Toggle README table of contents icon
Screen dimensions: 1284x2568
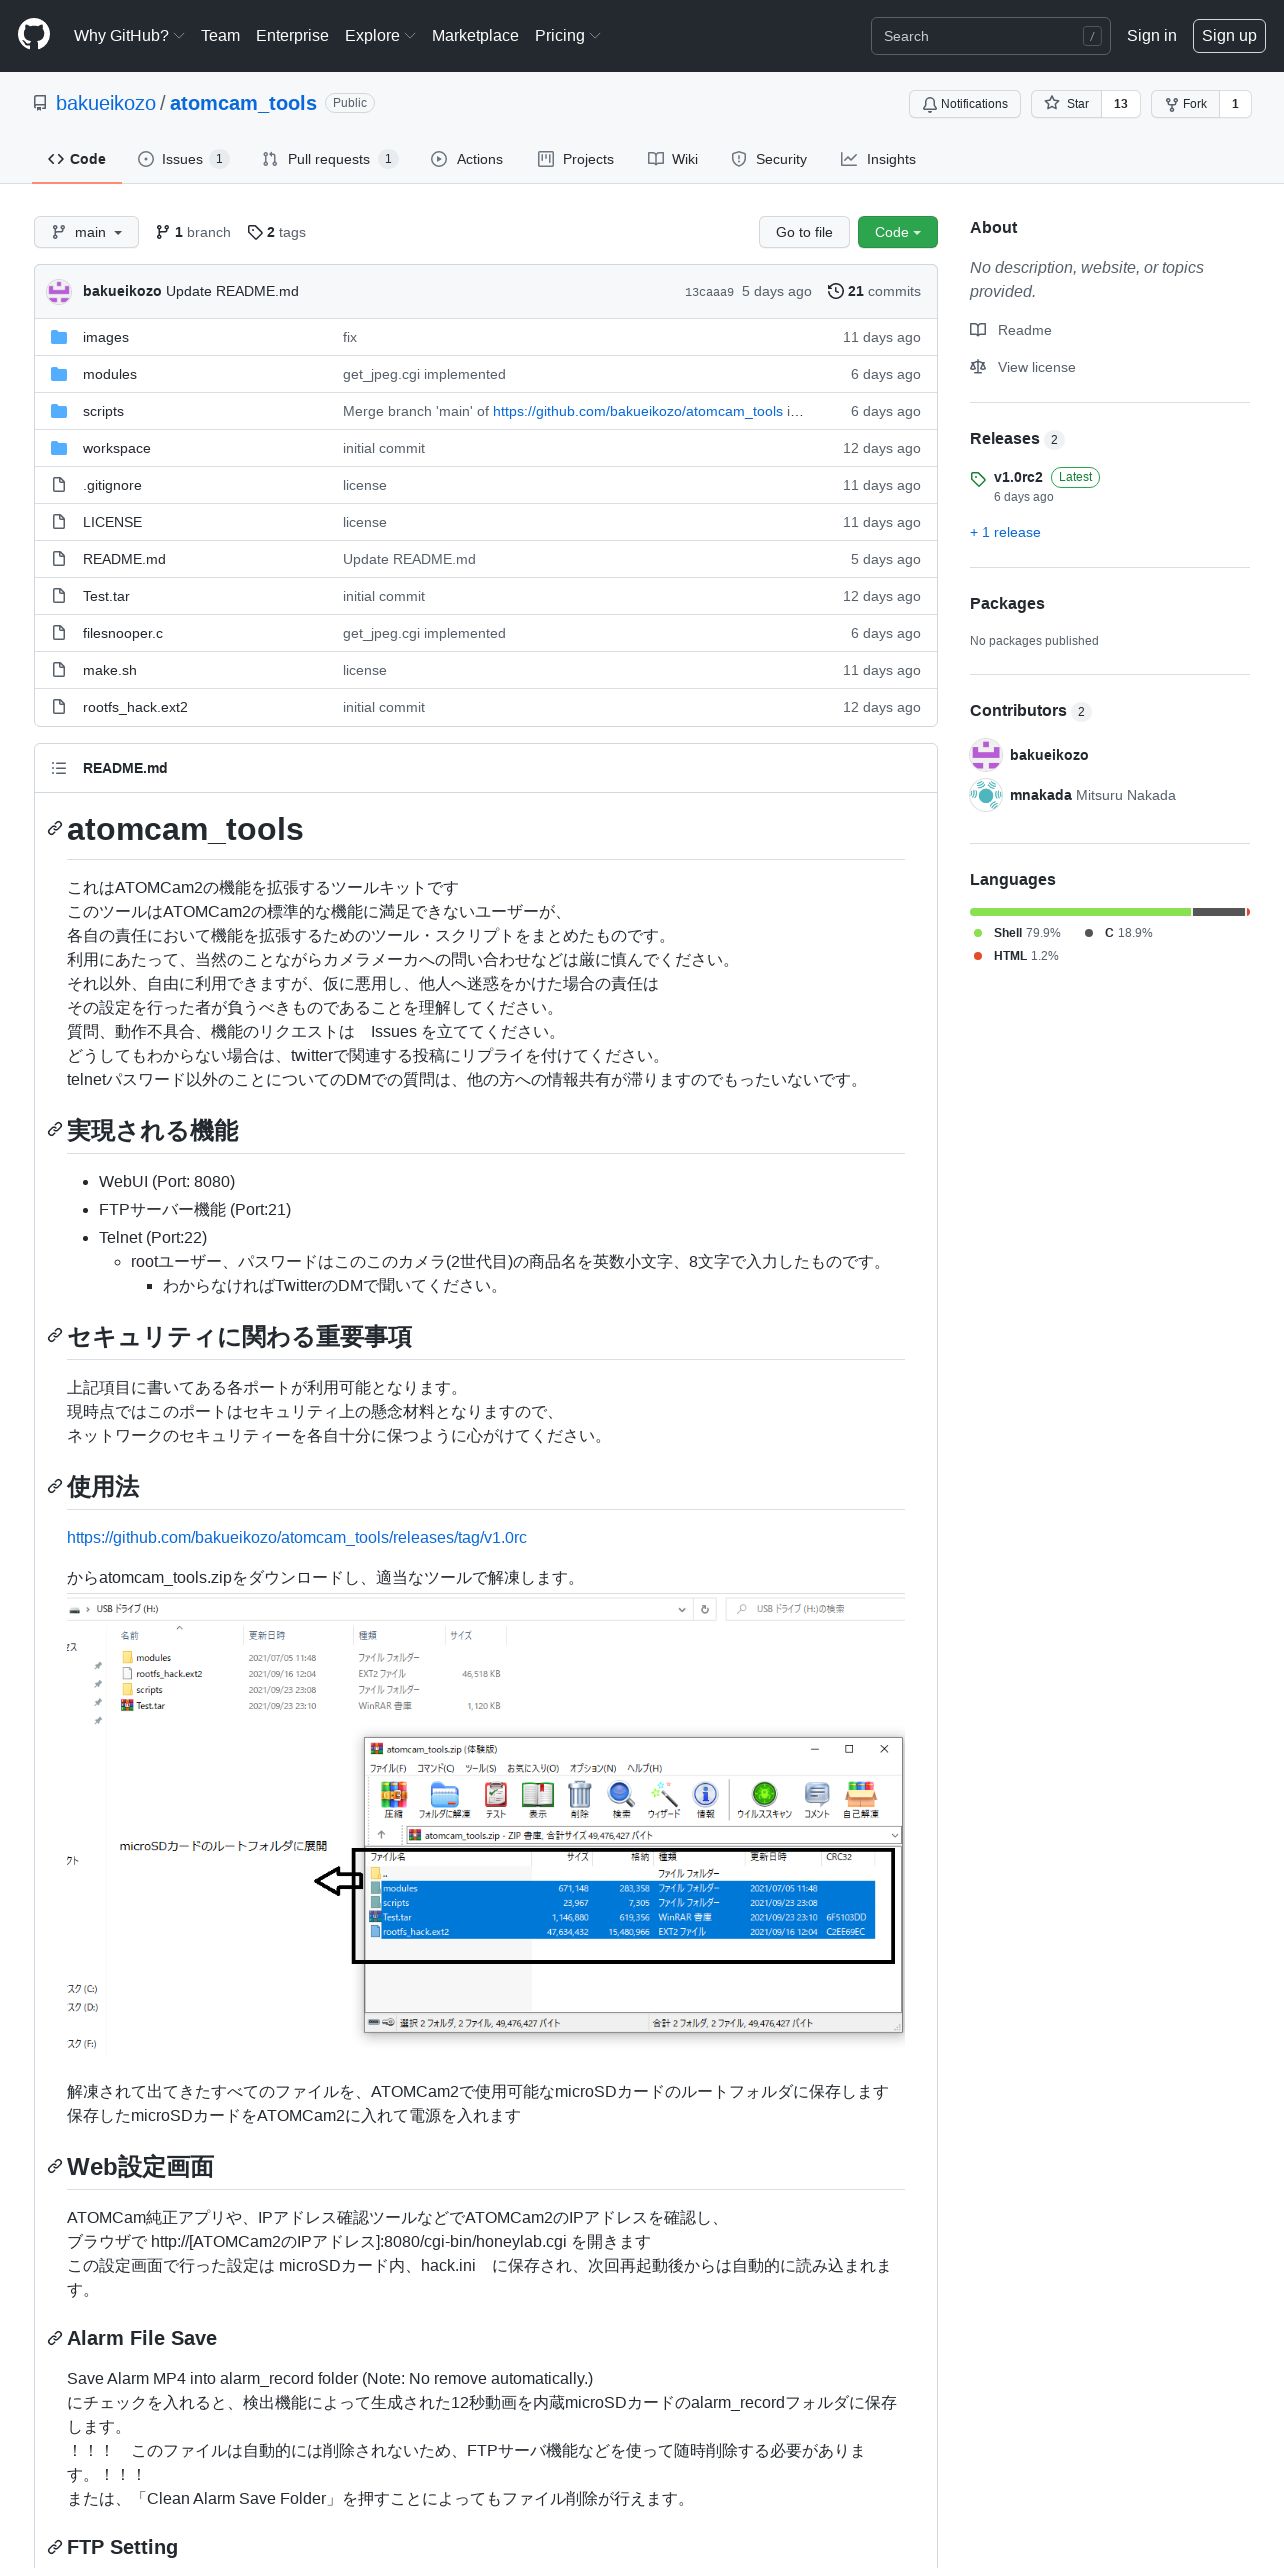coord(59,768)
